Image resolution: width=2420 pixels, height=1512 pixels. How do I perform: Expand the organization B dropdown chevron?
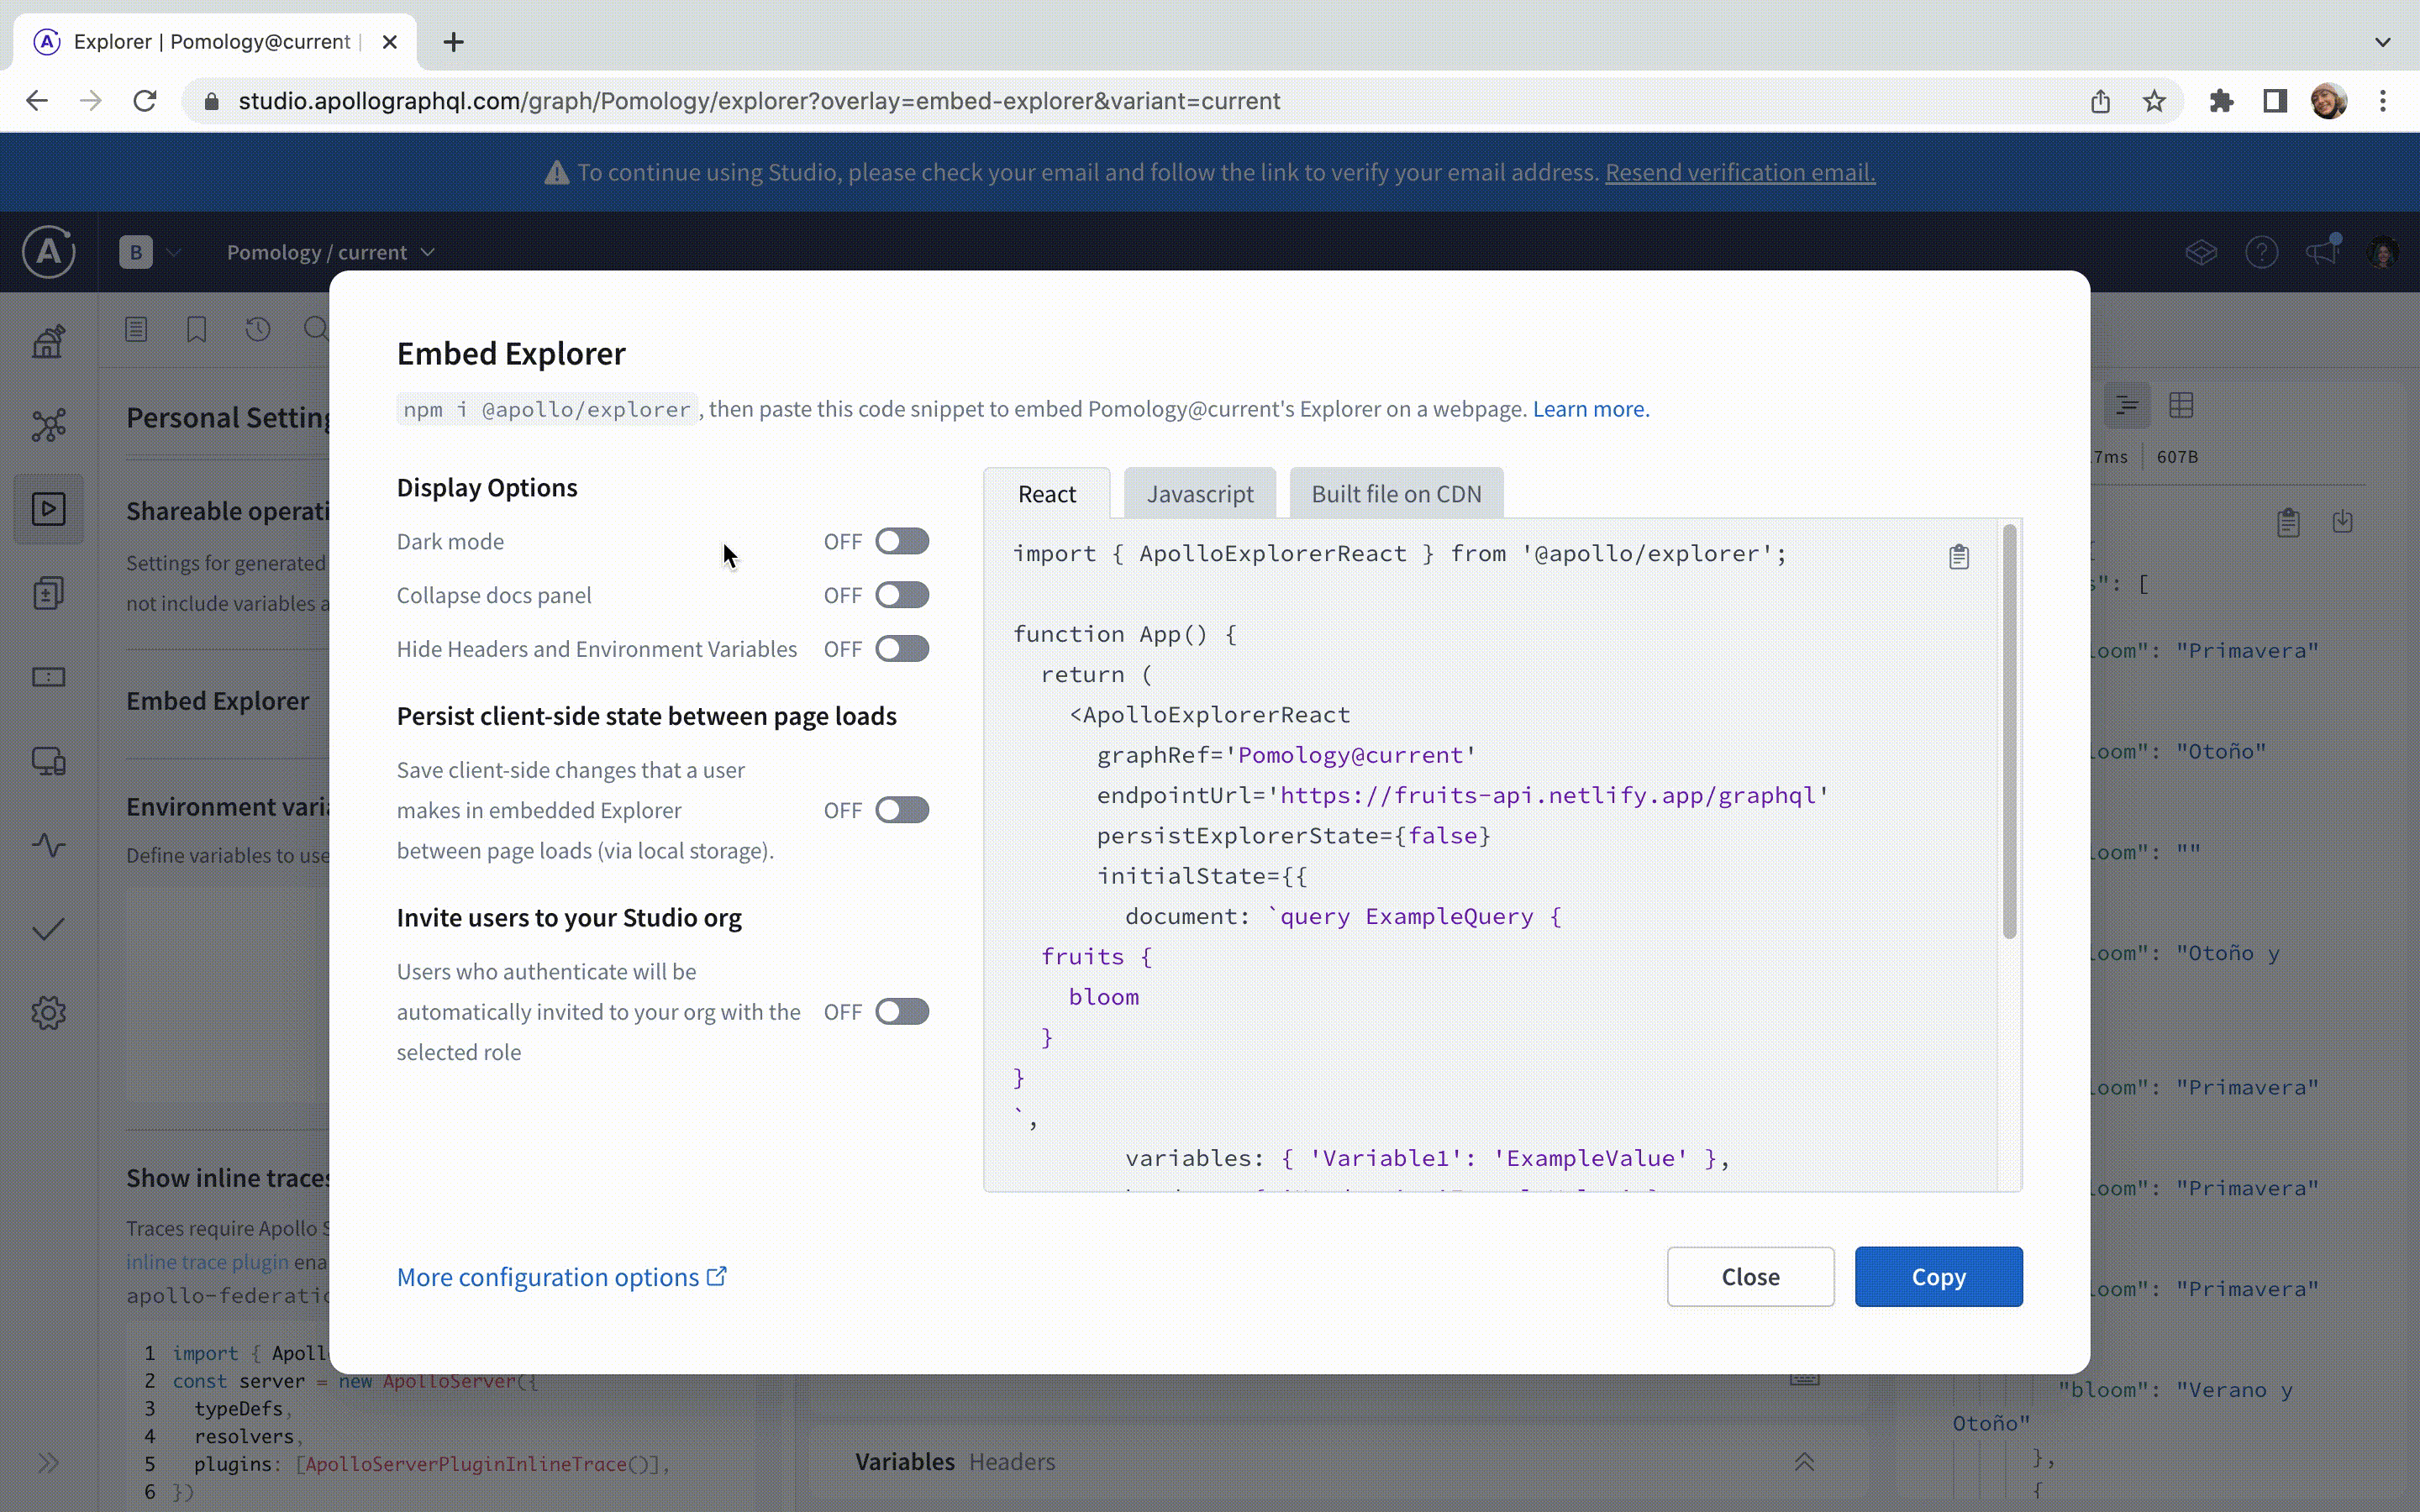174,252
